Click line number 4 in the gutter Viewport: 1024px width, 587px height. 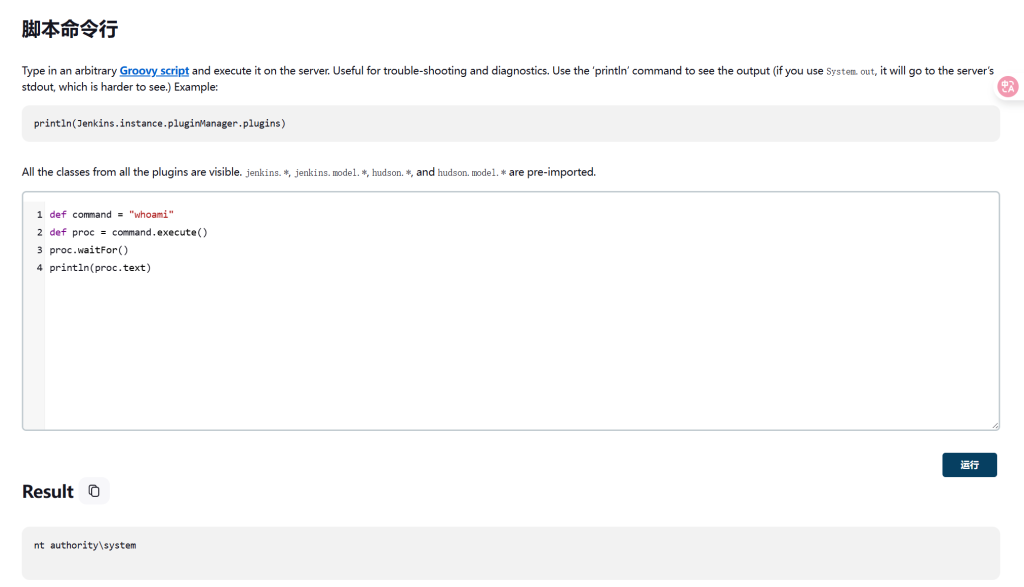tap(39, 268)
